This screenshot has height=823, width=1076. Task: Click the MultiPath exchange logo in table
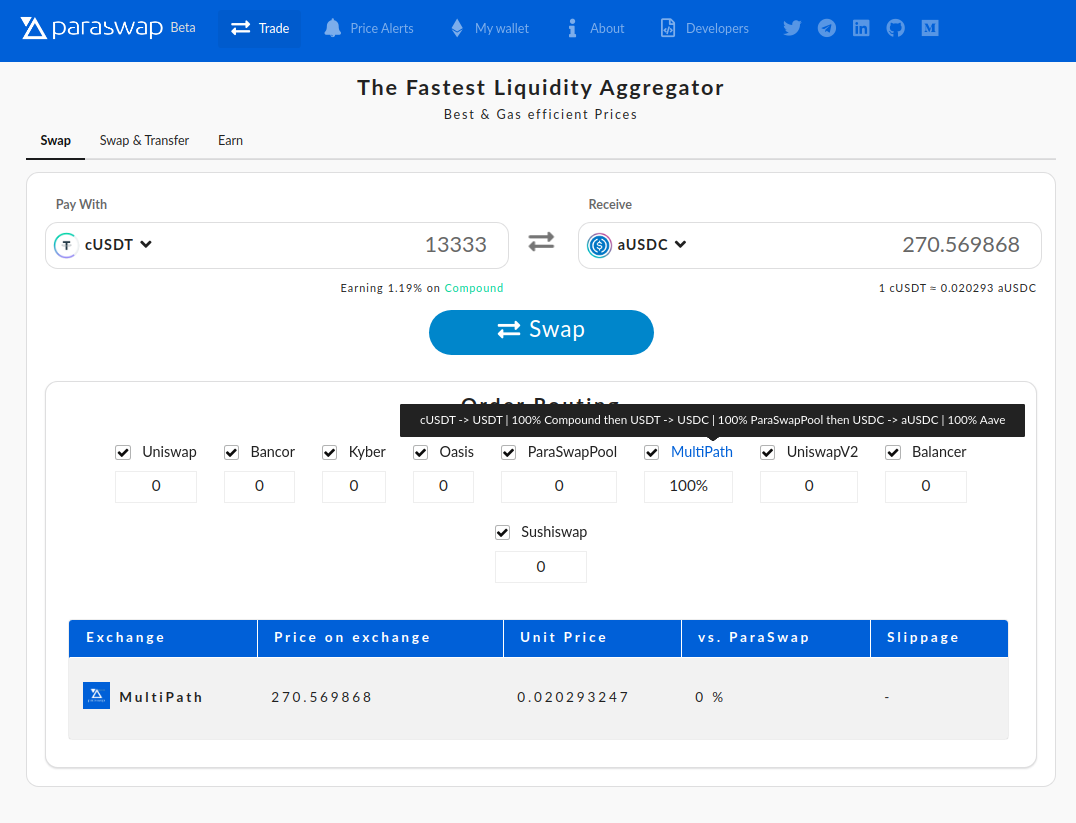point(96,695)
